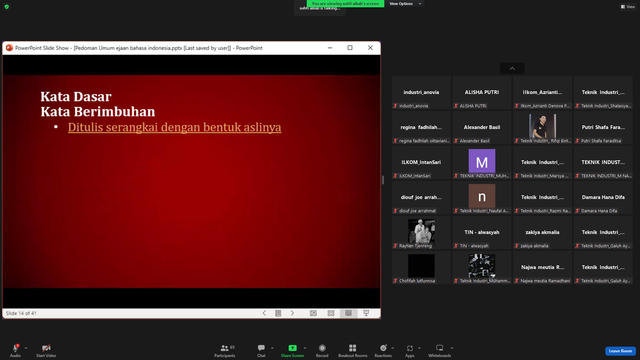This screenshot has width=640, height=360.
Task: Select the Alexander Basil participant tile
Action: (x=482, y=128)
